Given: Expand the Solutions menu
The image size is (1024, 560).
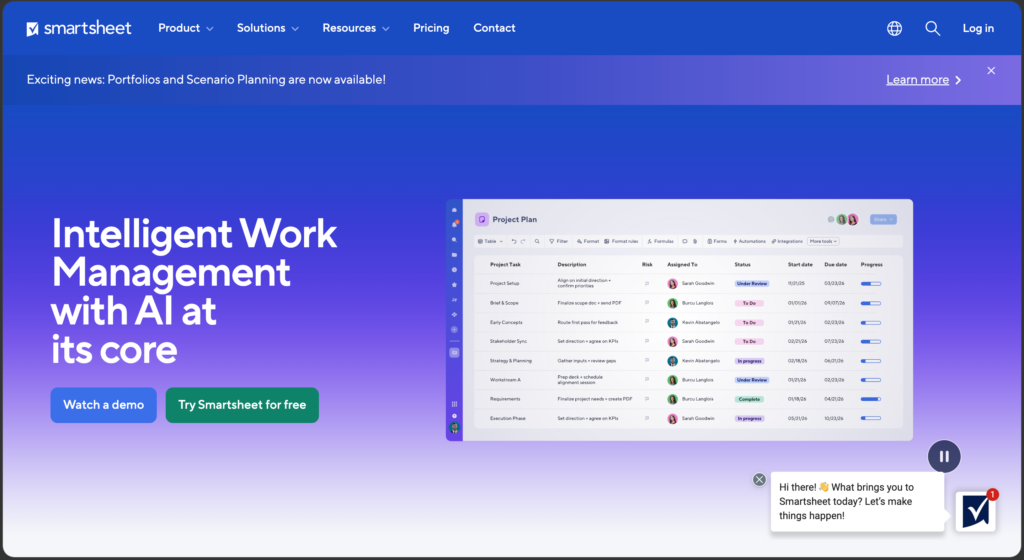Looking at the screenshot, I should pyautogui.click(x=268, y=28).
